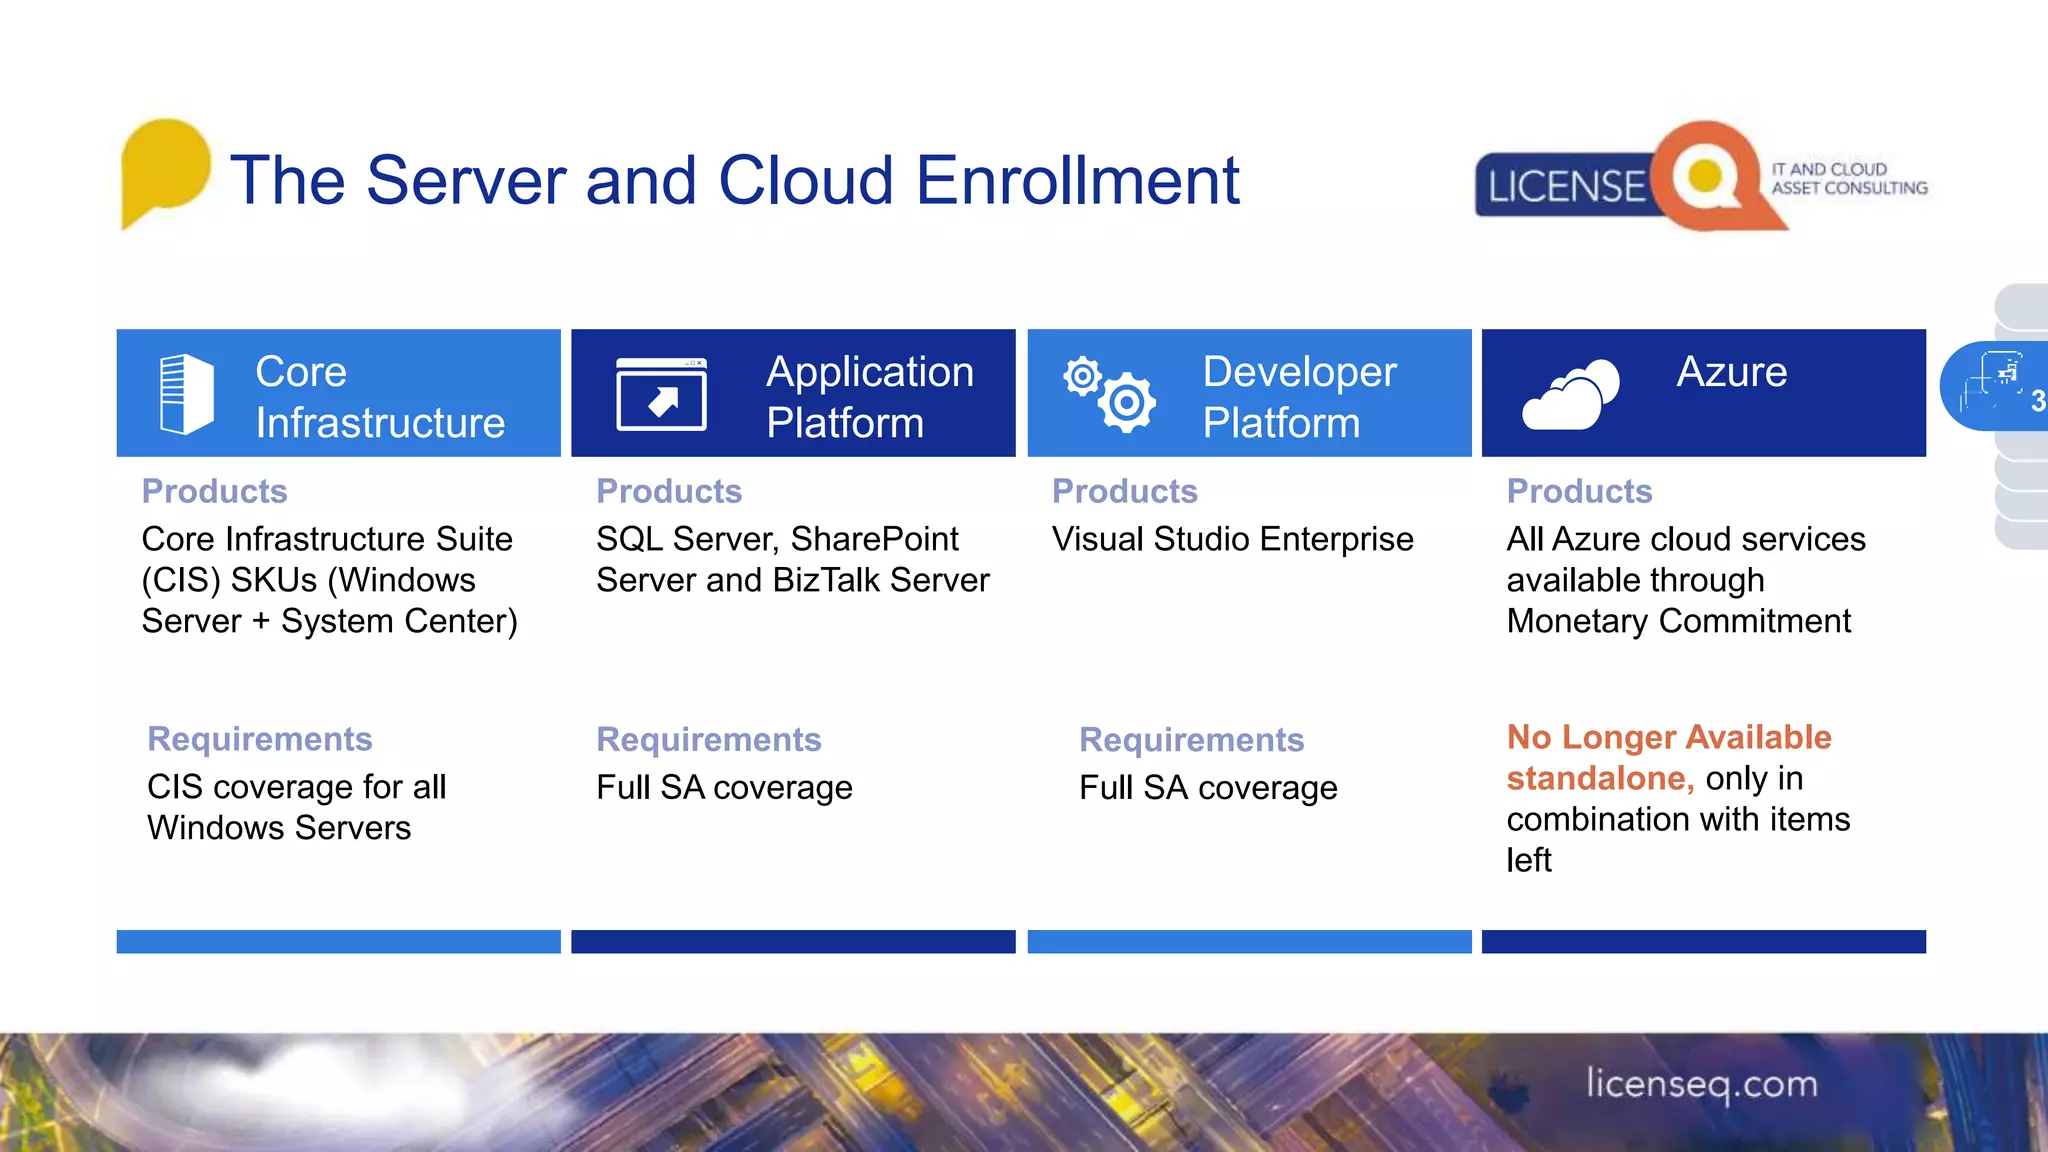Click the licenseq.com link in footer
This screenshot has width=2048, height=1152.
point(1702,1084)
